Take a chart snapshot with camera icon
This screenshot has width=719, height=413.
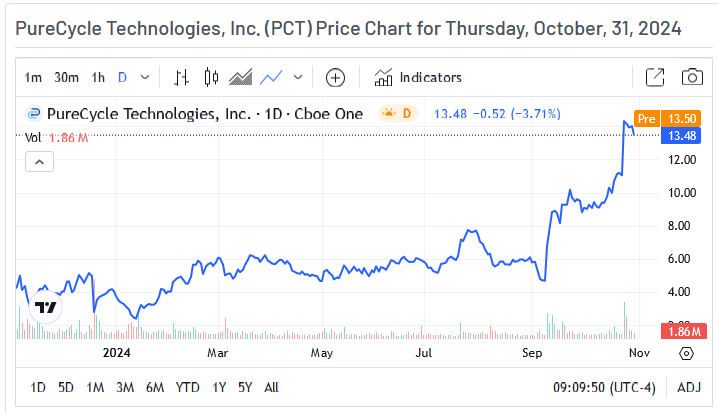coord(691,77)
